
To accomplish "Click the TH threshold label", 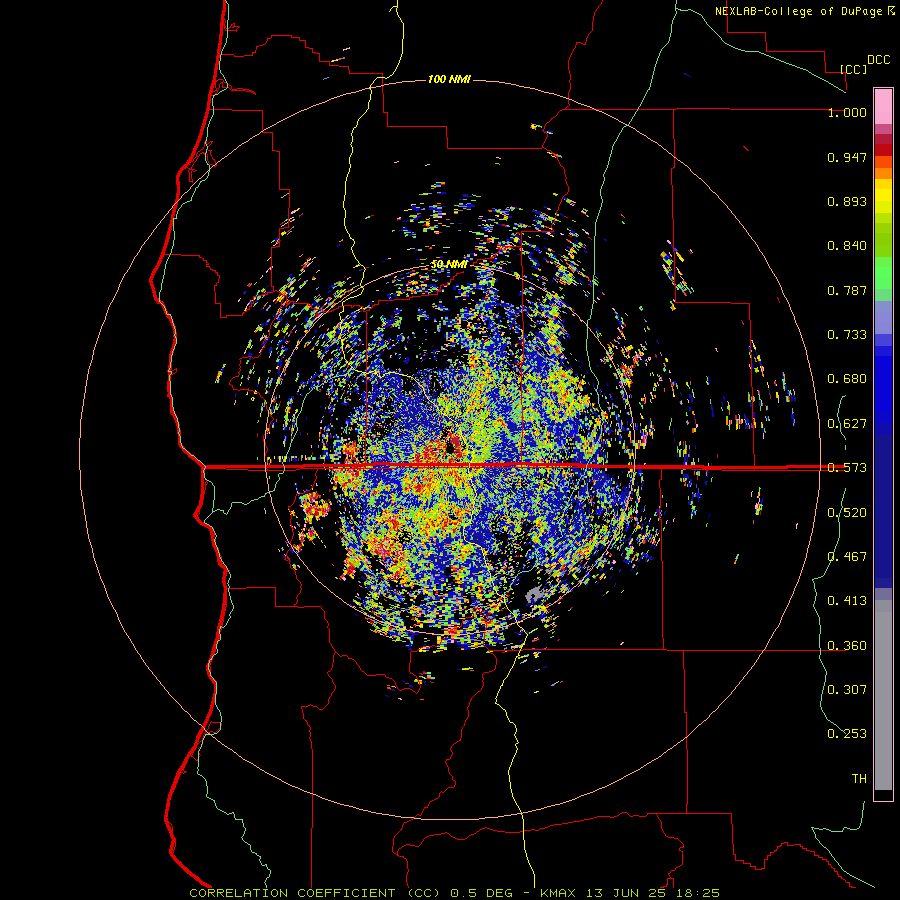I will click(859, 779).
